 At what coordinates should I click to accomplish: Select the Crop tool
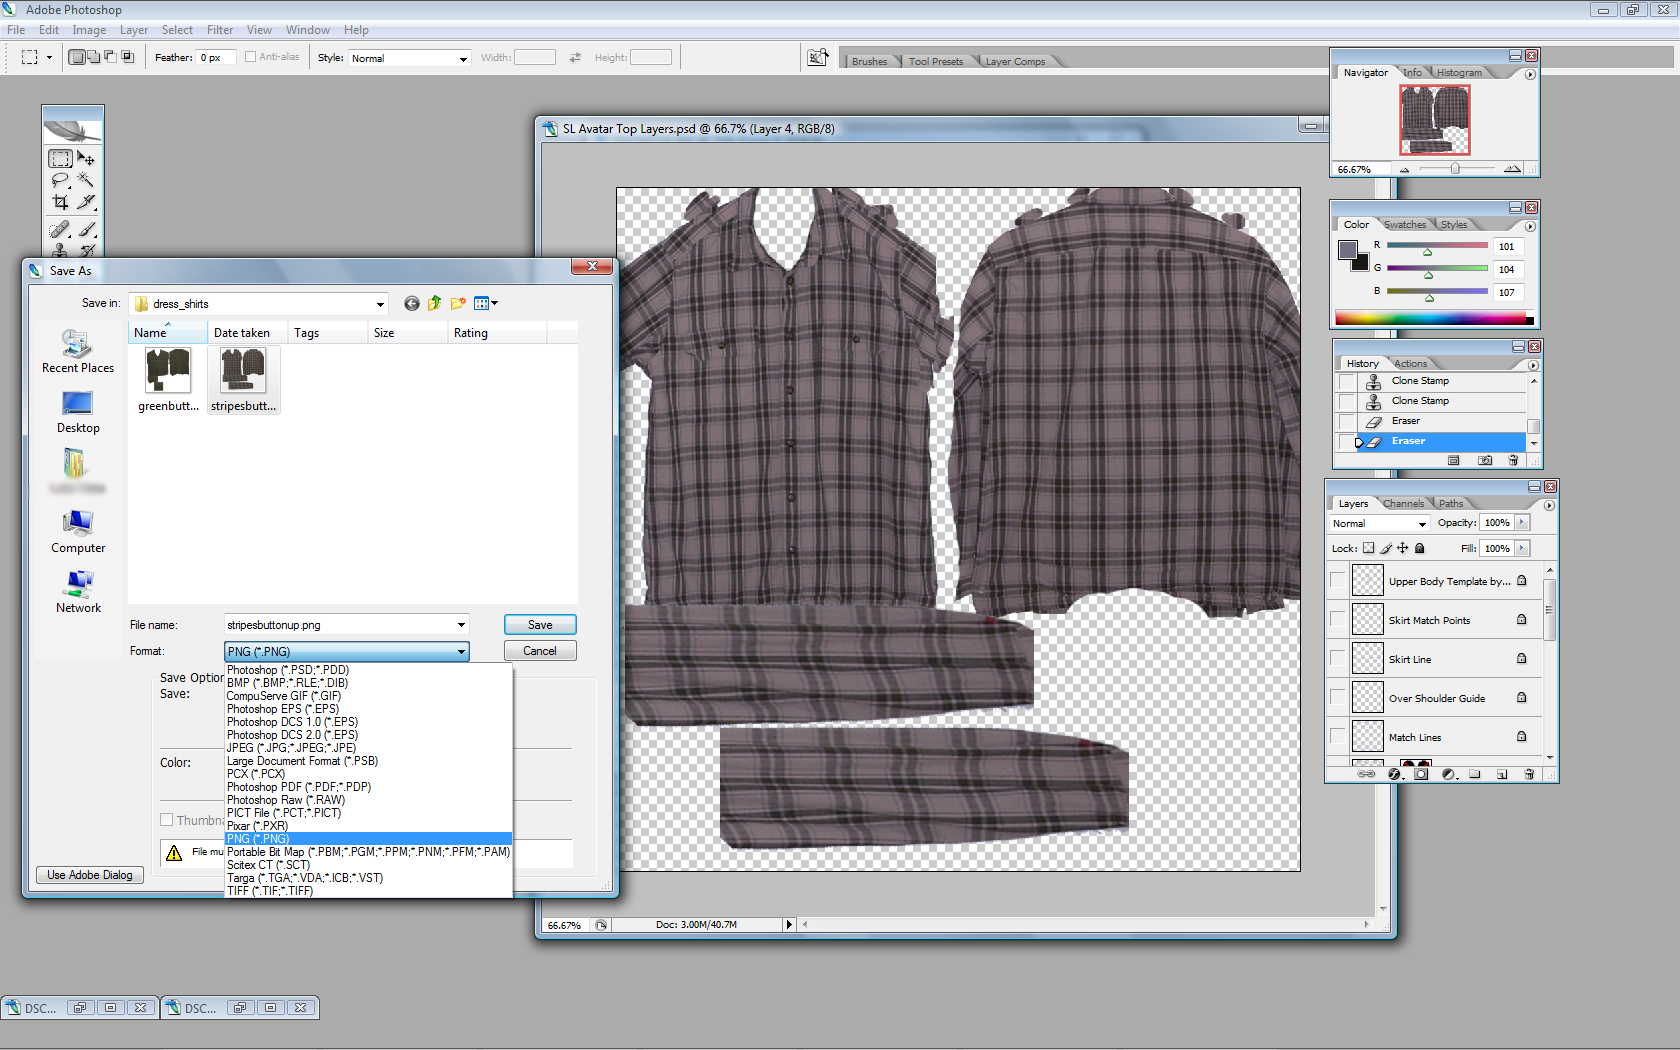coord(60,202)
